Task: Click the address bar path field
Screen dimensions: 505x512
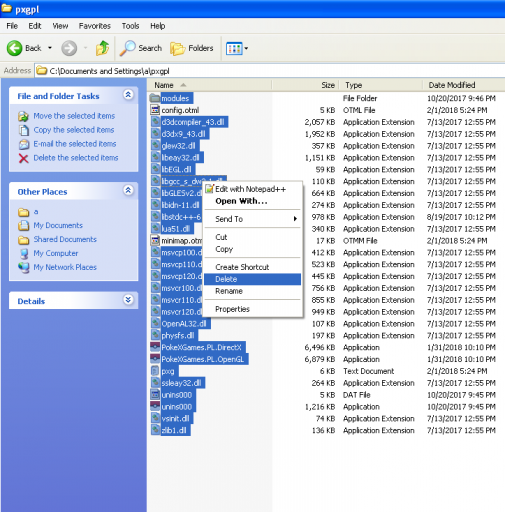Action: pos(270,71)
